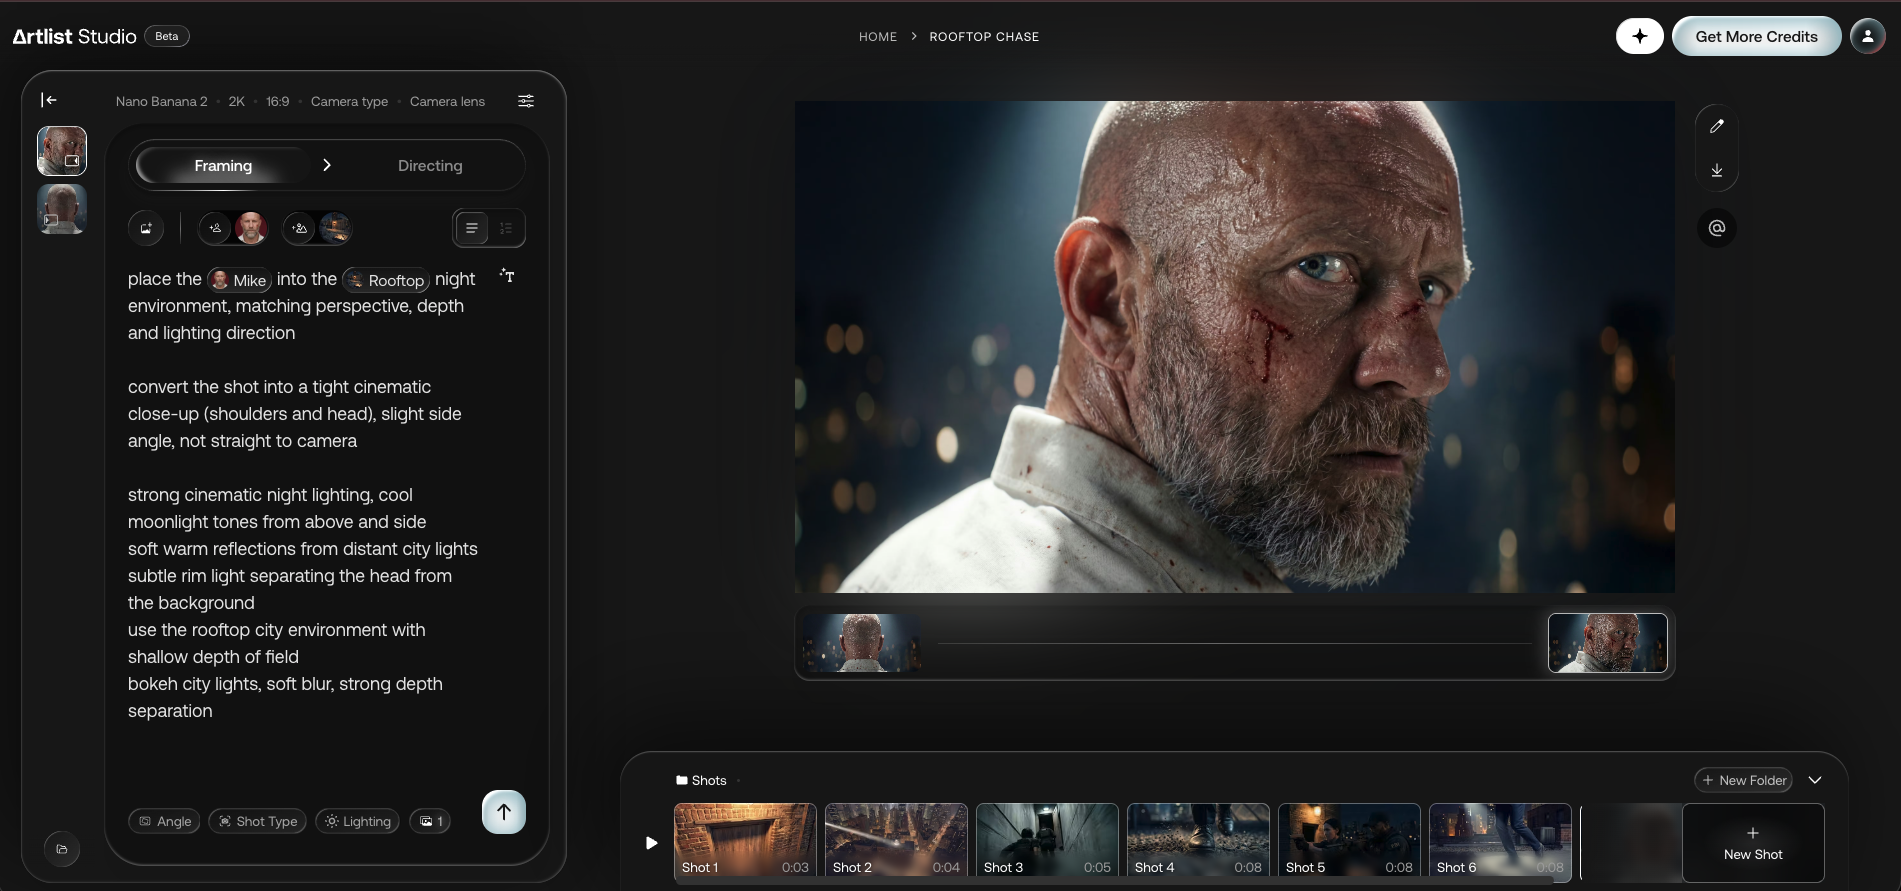Open the Shot Type options
Screen dimensions: 1901x891
coord(258,821)
